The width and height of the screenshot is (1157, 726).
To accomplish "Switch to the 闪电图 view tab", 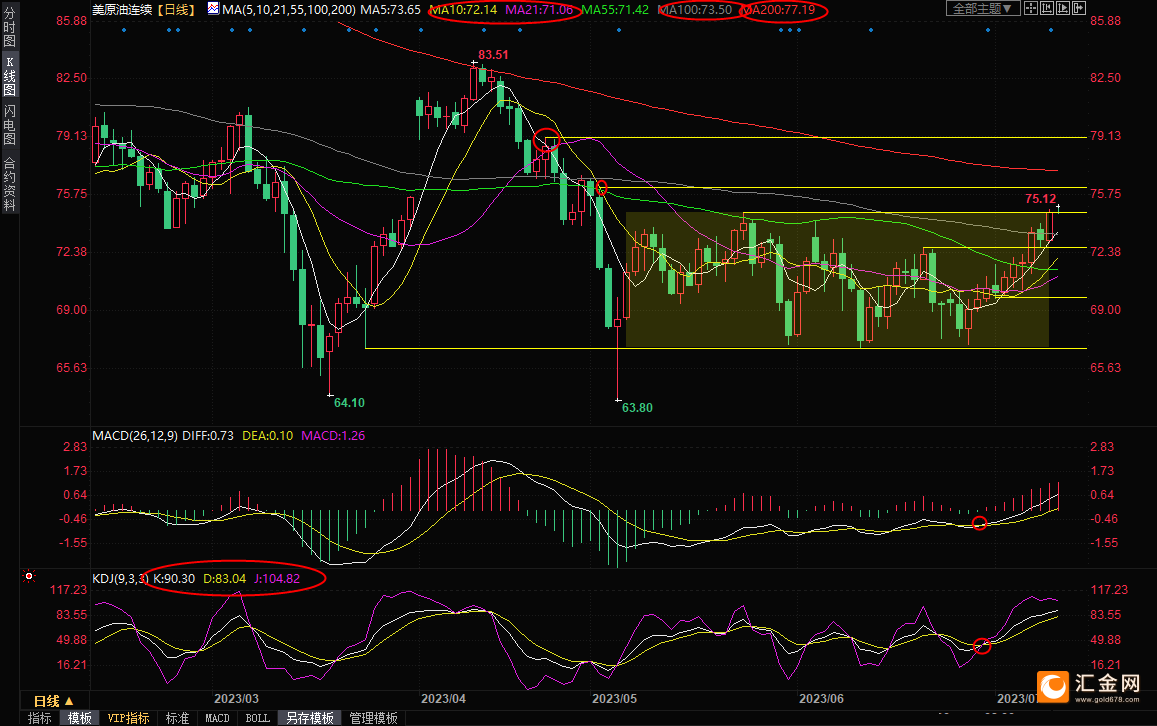I will 9,125.
